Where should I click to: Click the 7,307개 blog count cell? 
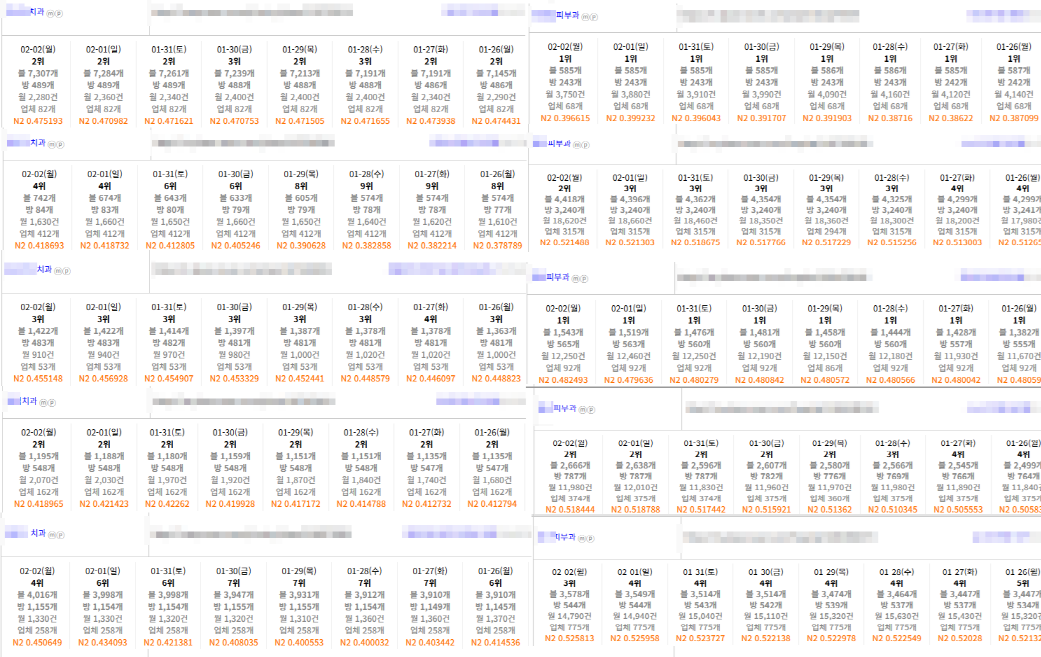[x=38, y=73]
